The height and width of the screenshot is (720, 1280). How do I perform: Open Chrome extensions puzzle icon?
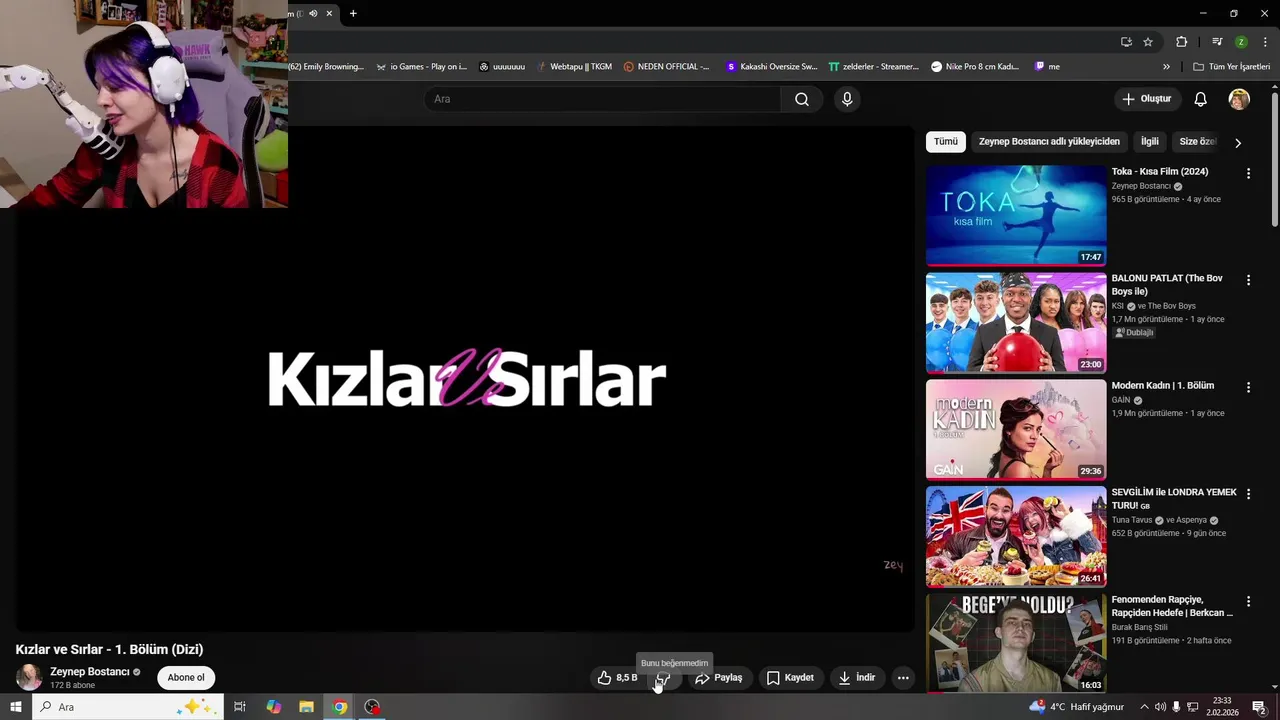point(1181,42)
